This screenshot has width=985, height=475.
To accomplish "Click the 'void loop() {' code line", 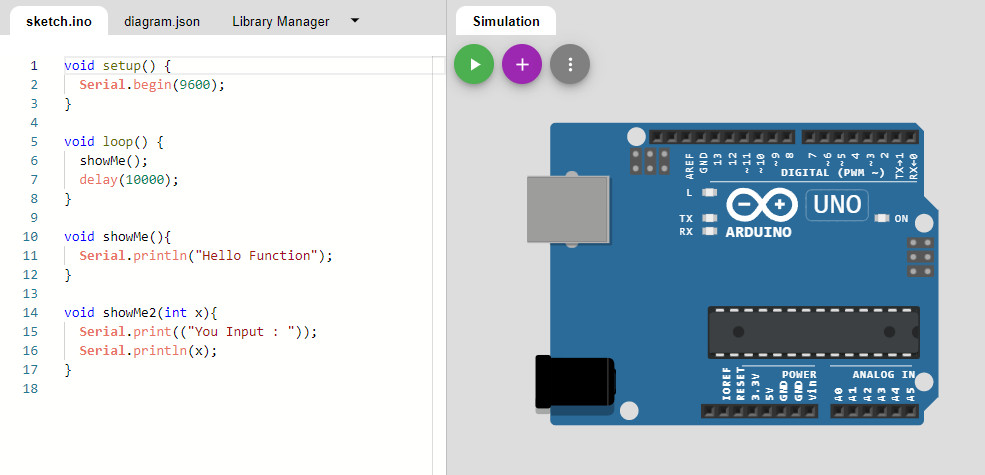I will (x=114, y=141).
